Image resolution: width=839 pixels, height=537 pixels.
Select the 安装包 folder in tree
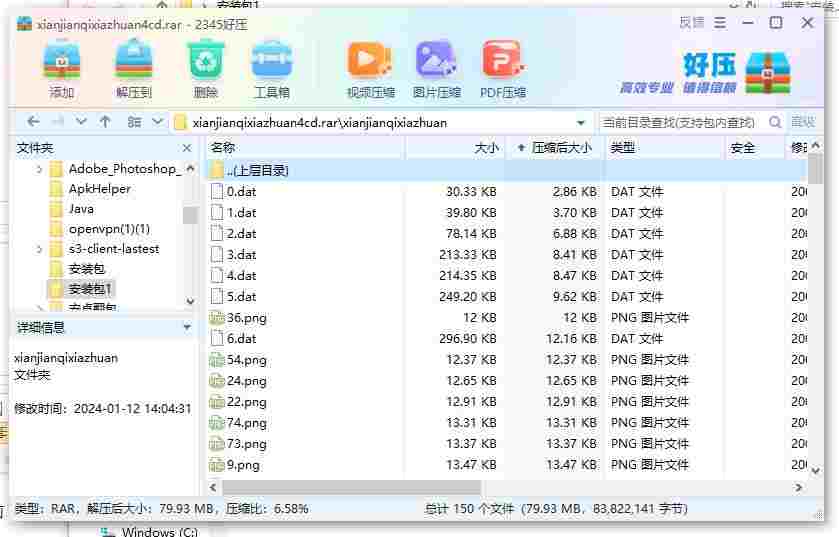tap(87, 269)
